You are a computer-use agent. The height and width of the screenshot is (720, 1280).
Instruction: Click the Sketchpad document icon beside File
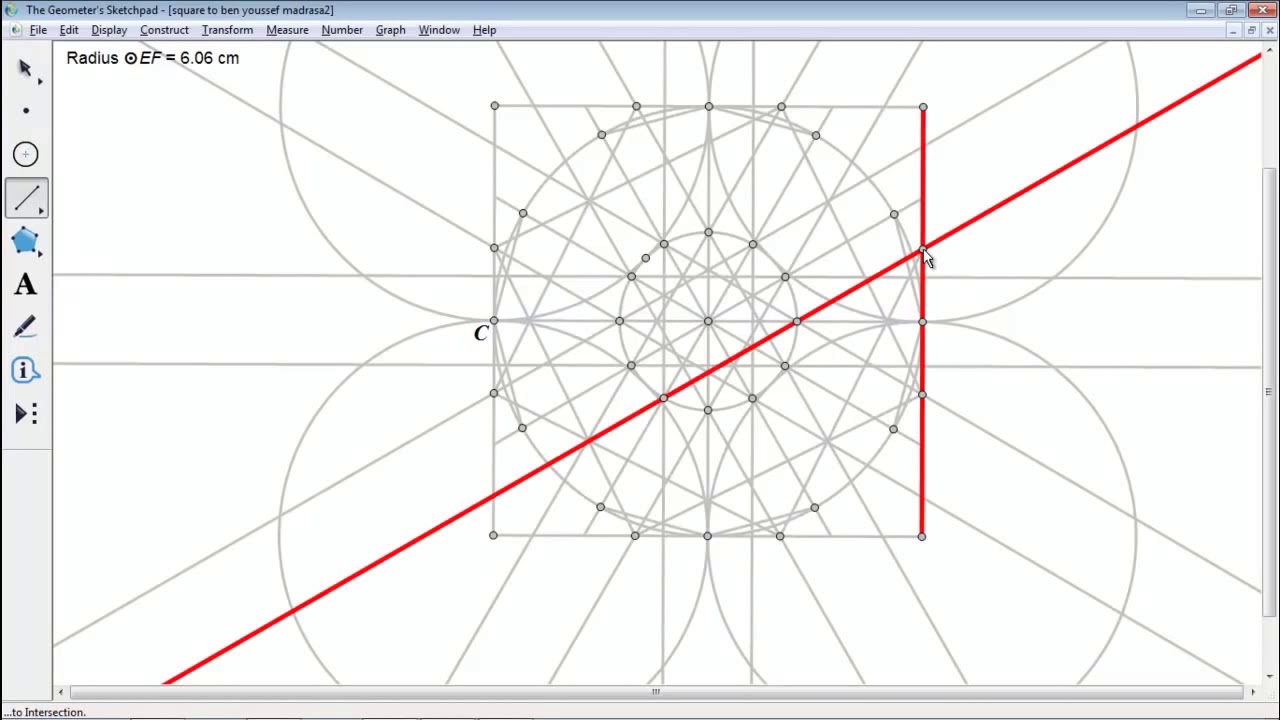tap(14, 30)
